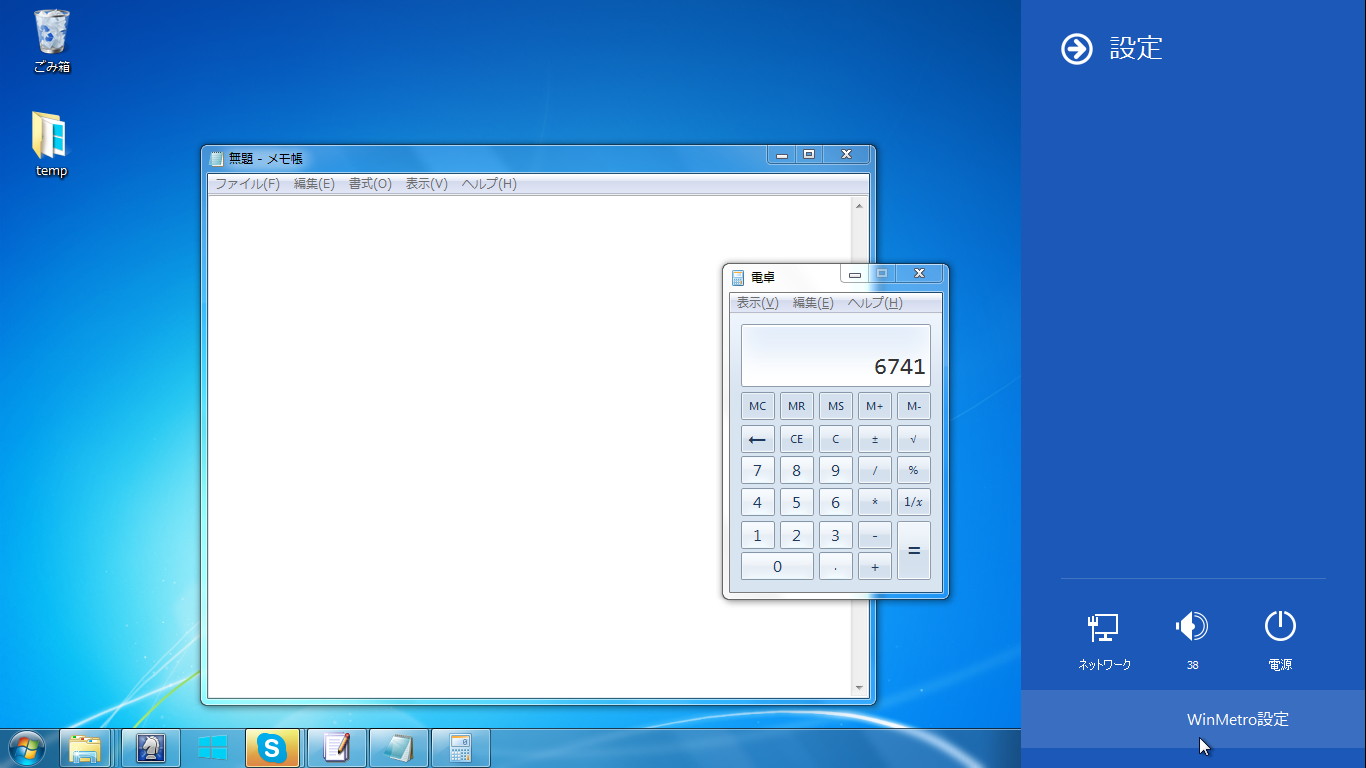Click M- memory subtract in Calculator
Screen dimensions: 1366x768
913,406
